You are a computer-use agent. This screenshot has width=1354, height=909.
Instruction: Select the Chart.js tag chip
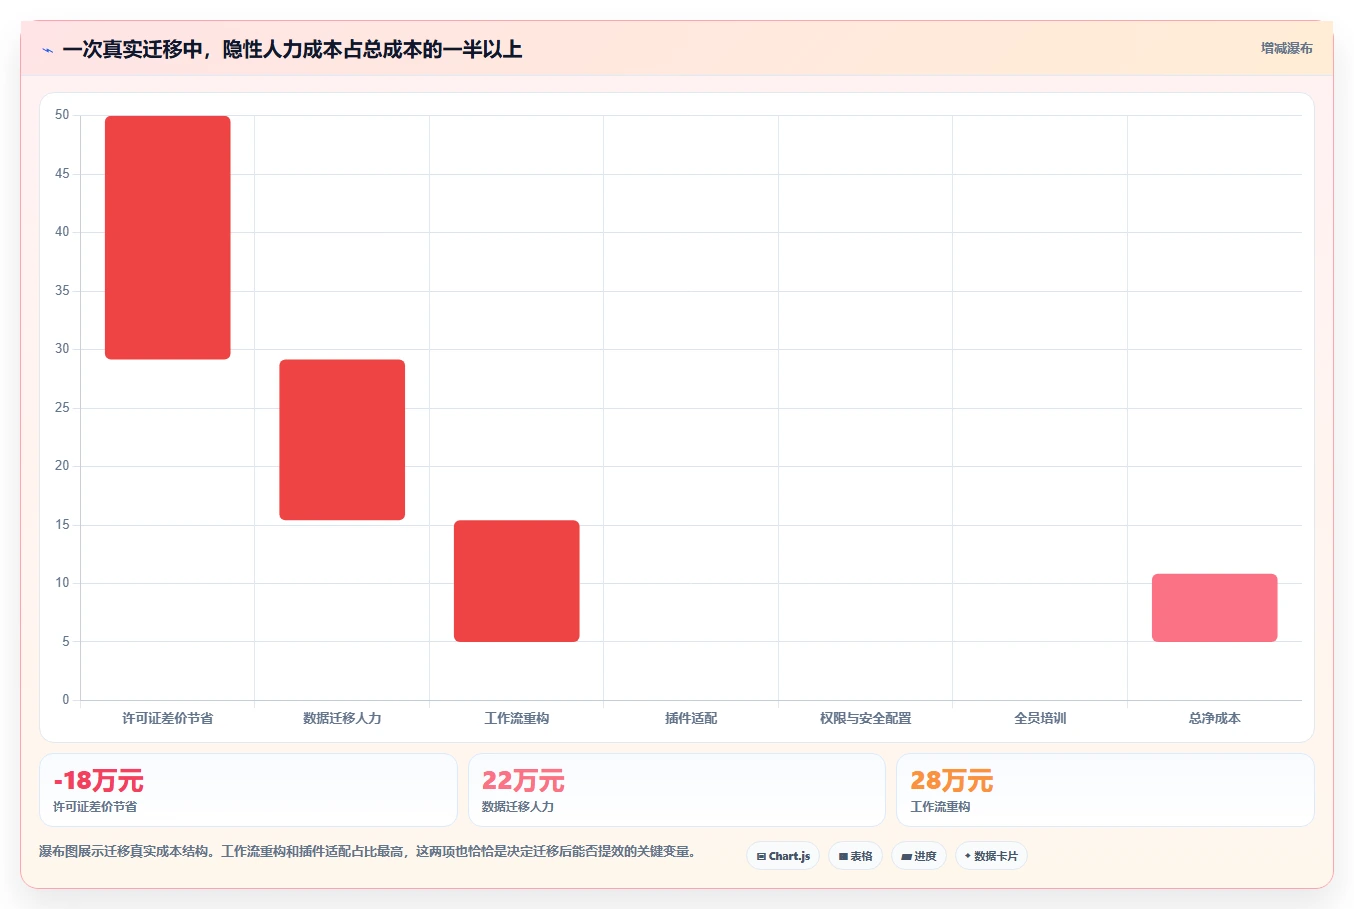pos(783,856)
